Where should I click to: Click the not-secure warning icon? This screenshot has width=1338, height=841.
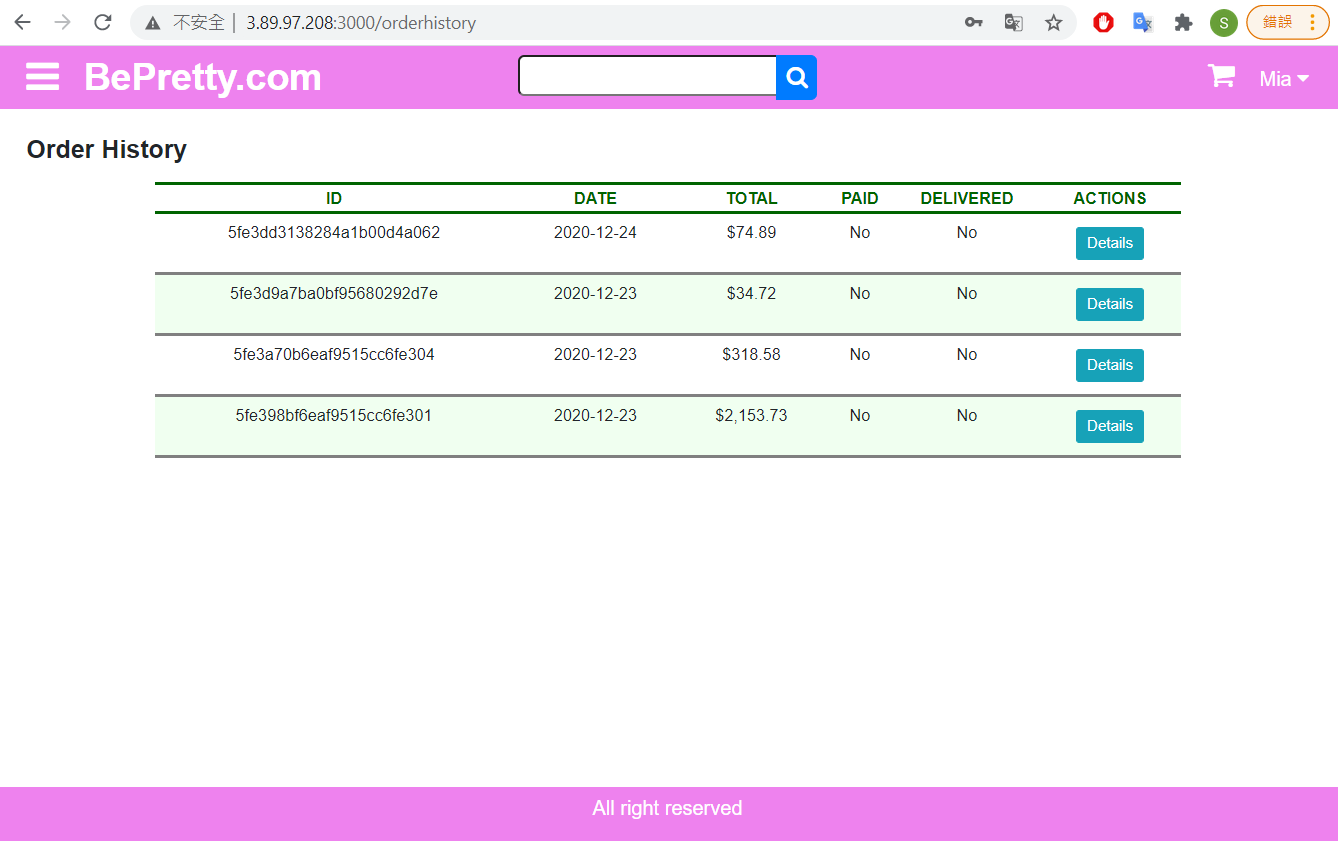(x=153, y=22)
